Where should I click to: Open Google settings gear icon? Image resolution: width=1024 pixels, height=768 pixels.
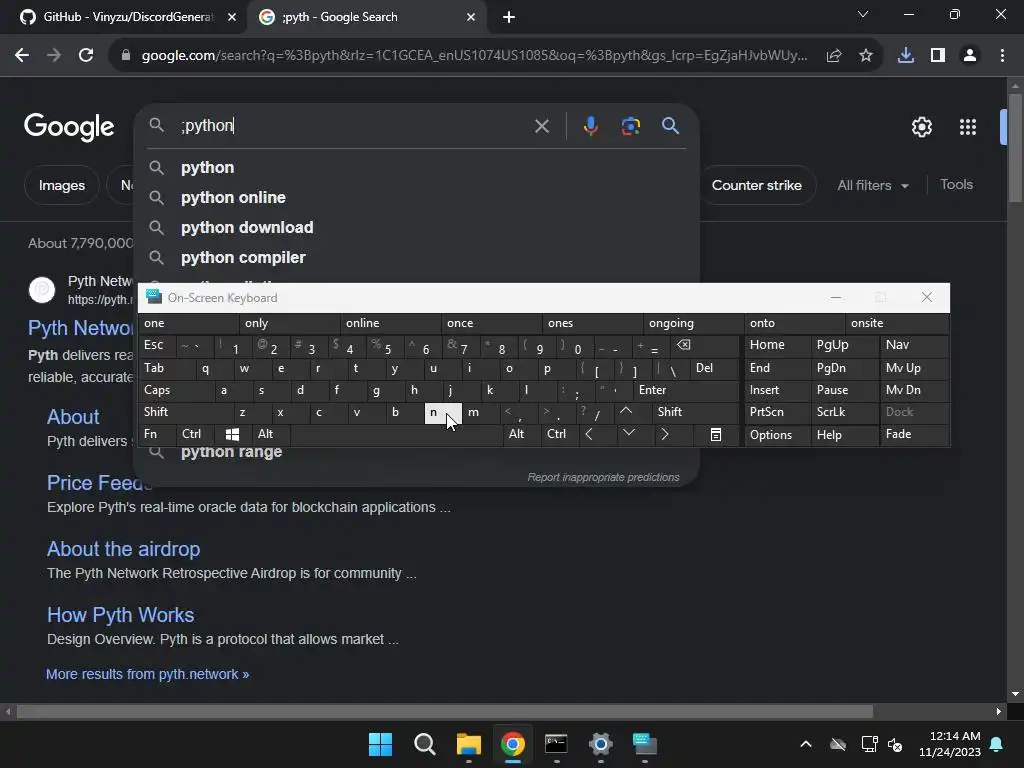pos(921,127)
